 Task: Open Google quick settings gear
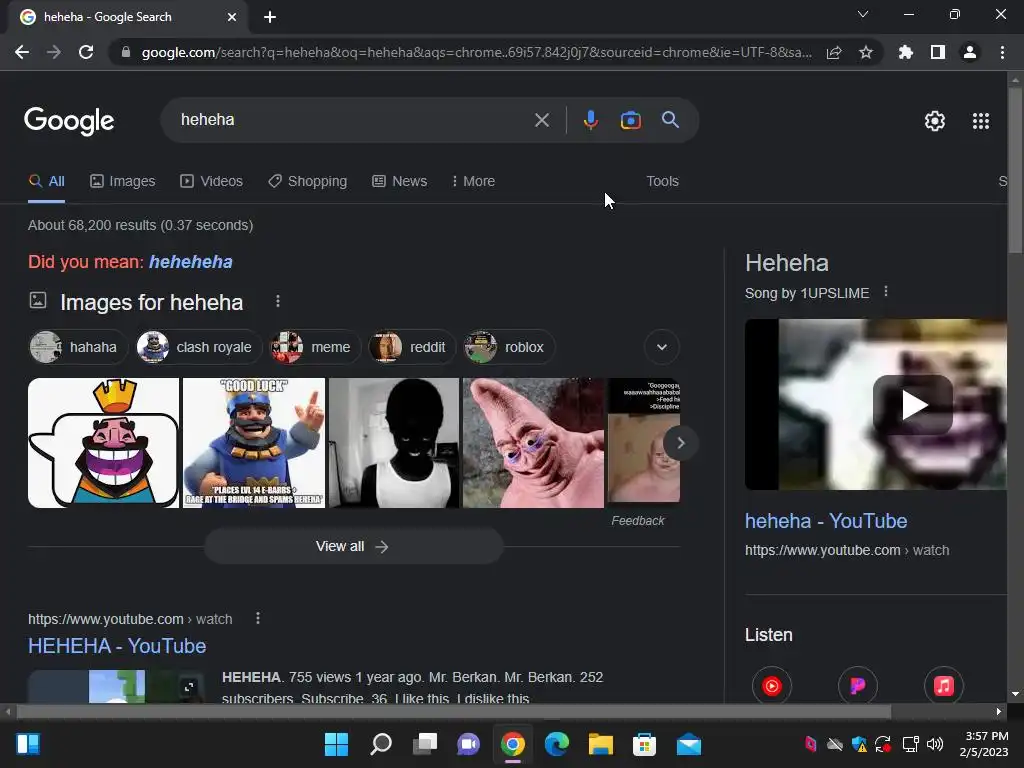(x=935, y=121)
